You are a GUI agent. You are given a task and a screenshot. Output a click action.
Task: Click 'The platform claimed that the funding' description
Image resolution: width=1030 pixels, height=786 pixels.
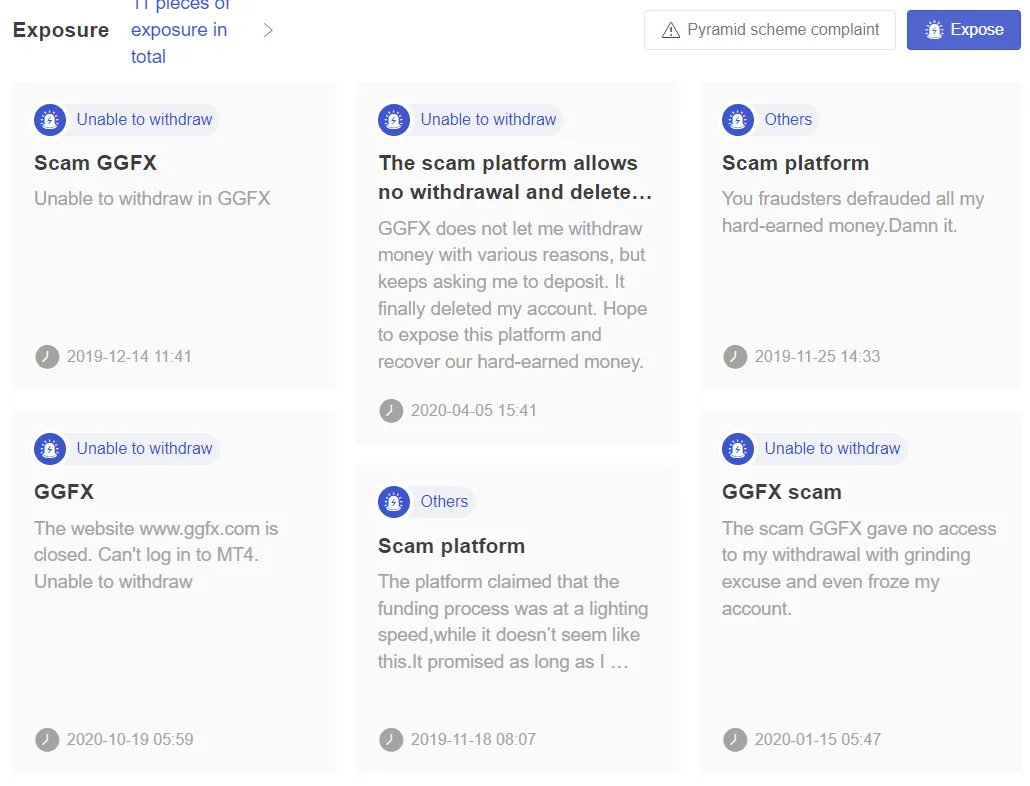[x=512, y=622]
